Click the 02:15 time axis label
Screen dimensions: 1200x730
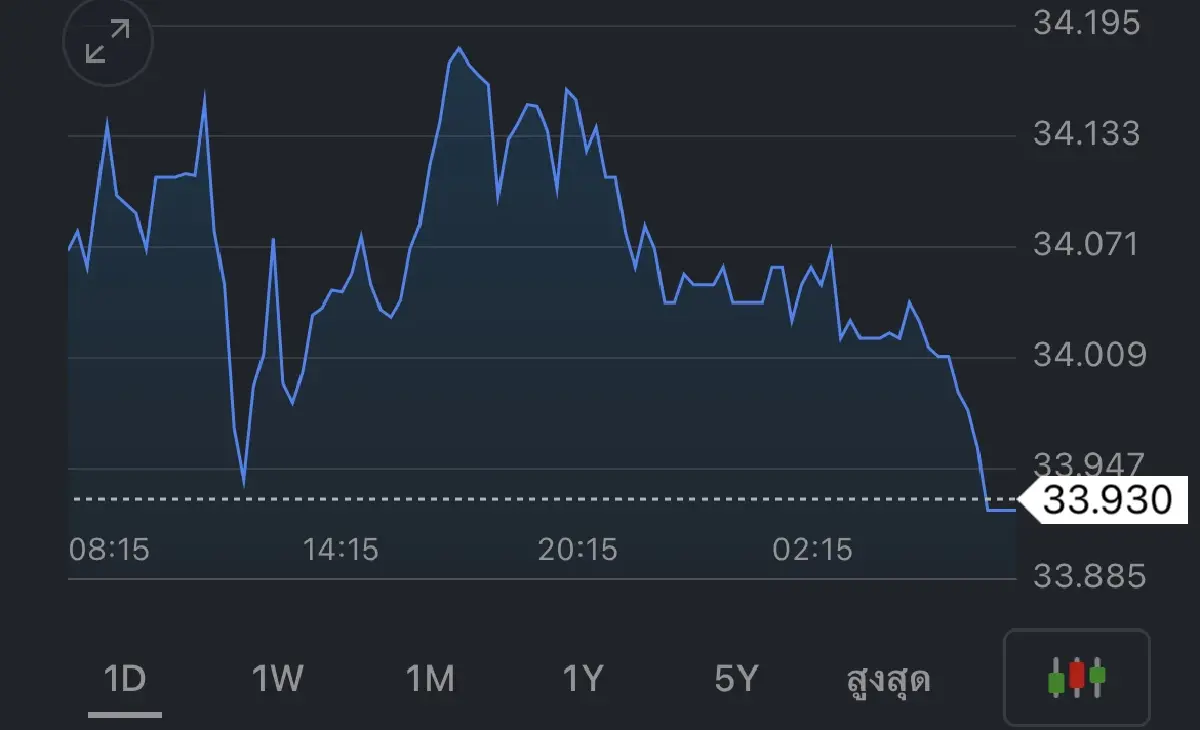pos(813,549)
